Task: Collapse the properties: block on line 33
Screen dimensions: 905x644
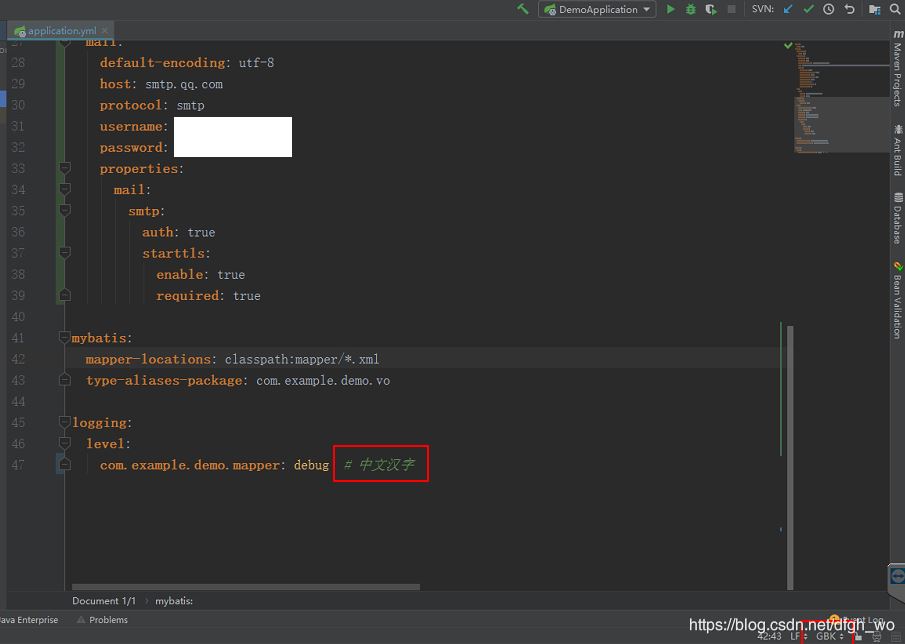Action: click(65, 168)
